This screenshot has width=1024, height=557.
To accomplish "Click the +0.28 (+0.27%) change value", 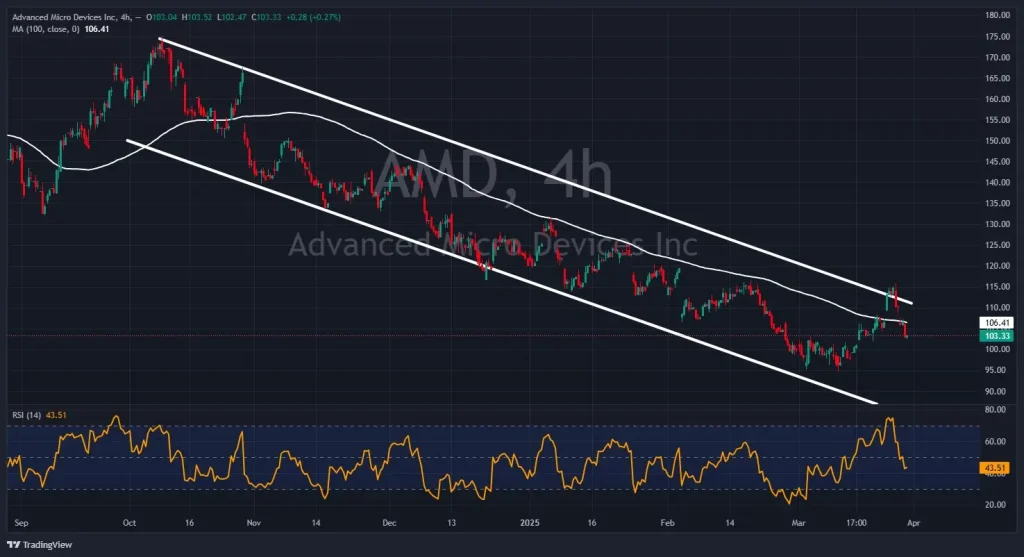I will [x=313, y=17].
